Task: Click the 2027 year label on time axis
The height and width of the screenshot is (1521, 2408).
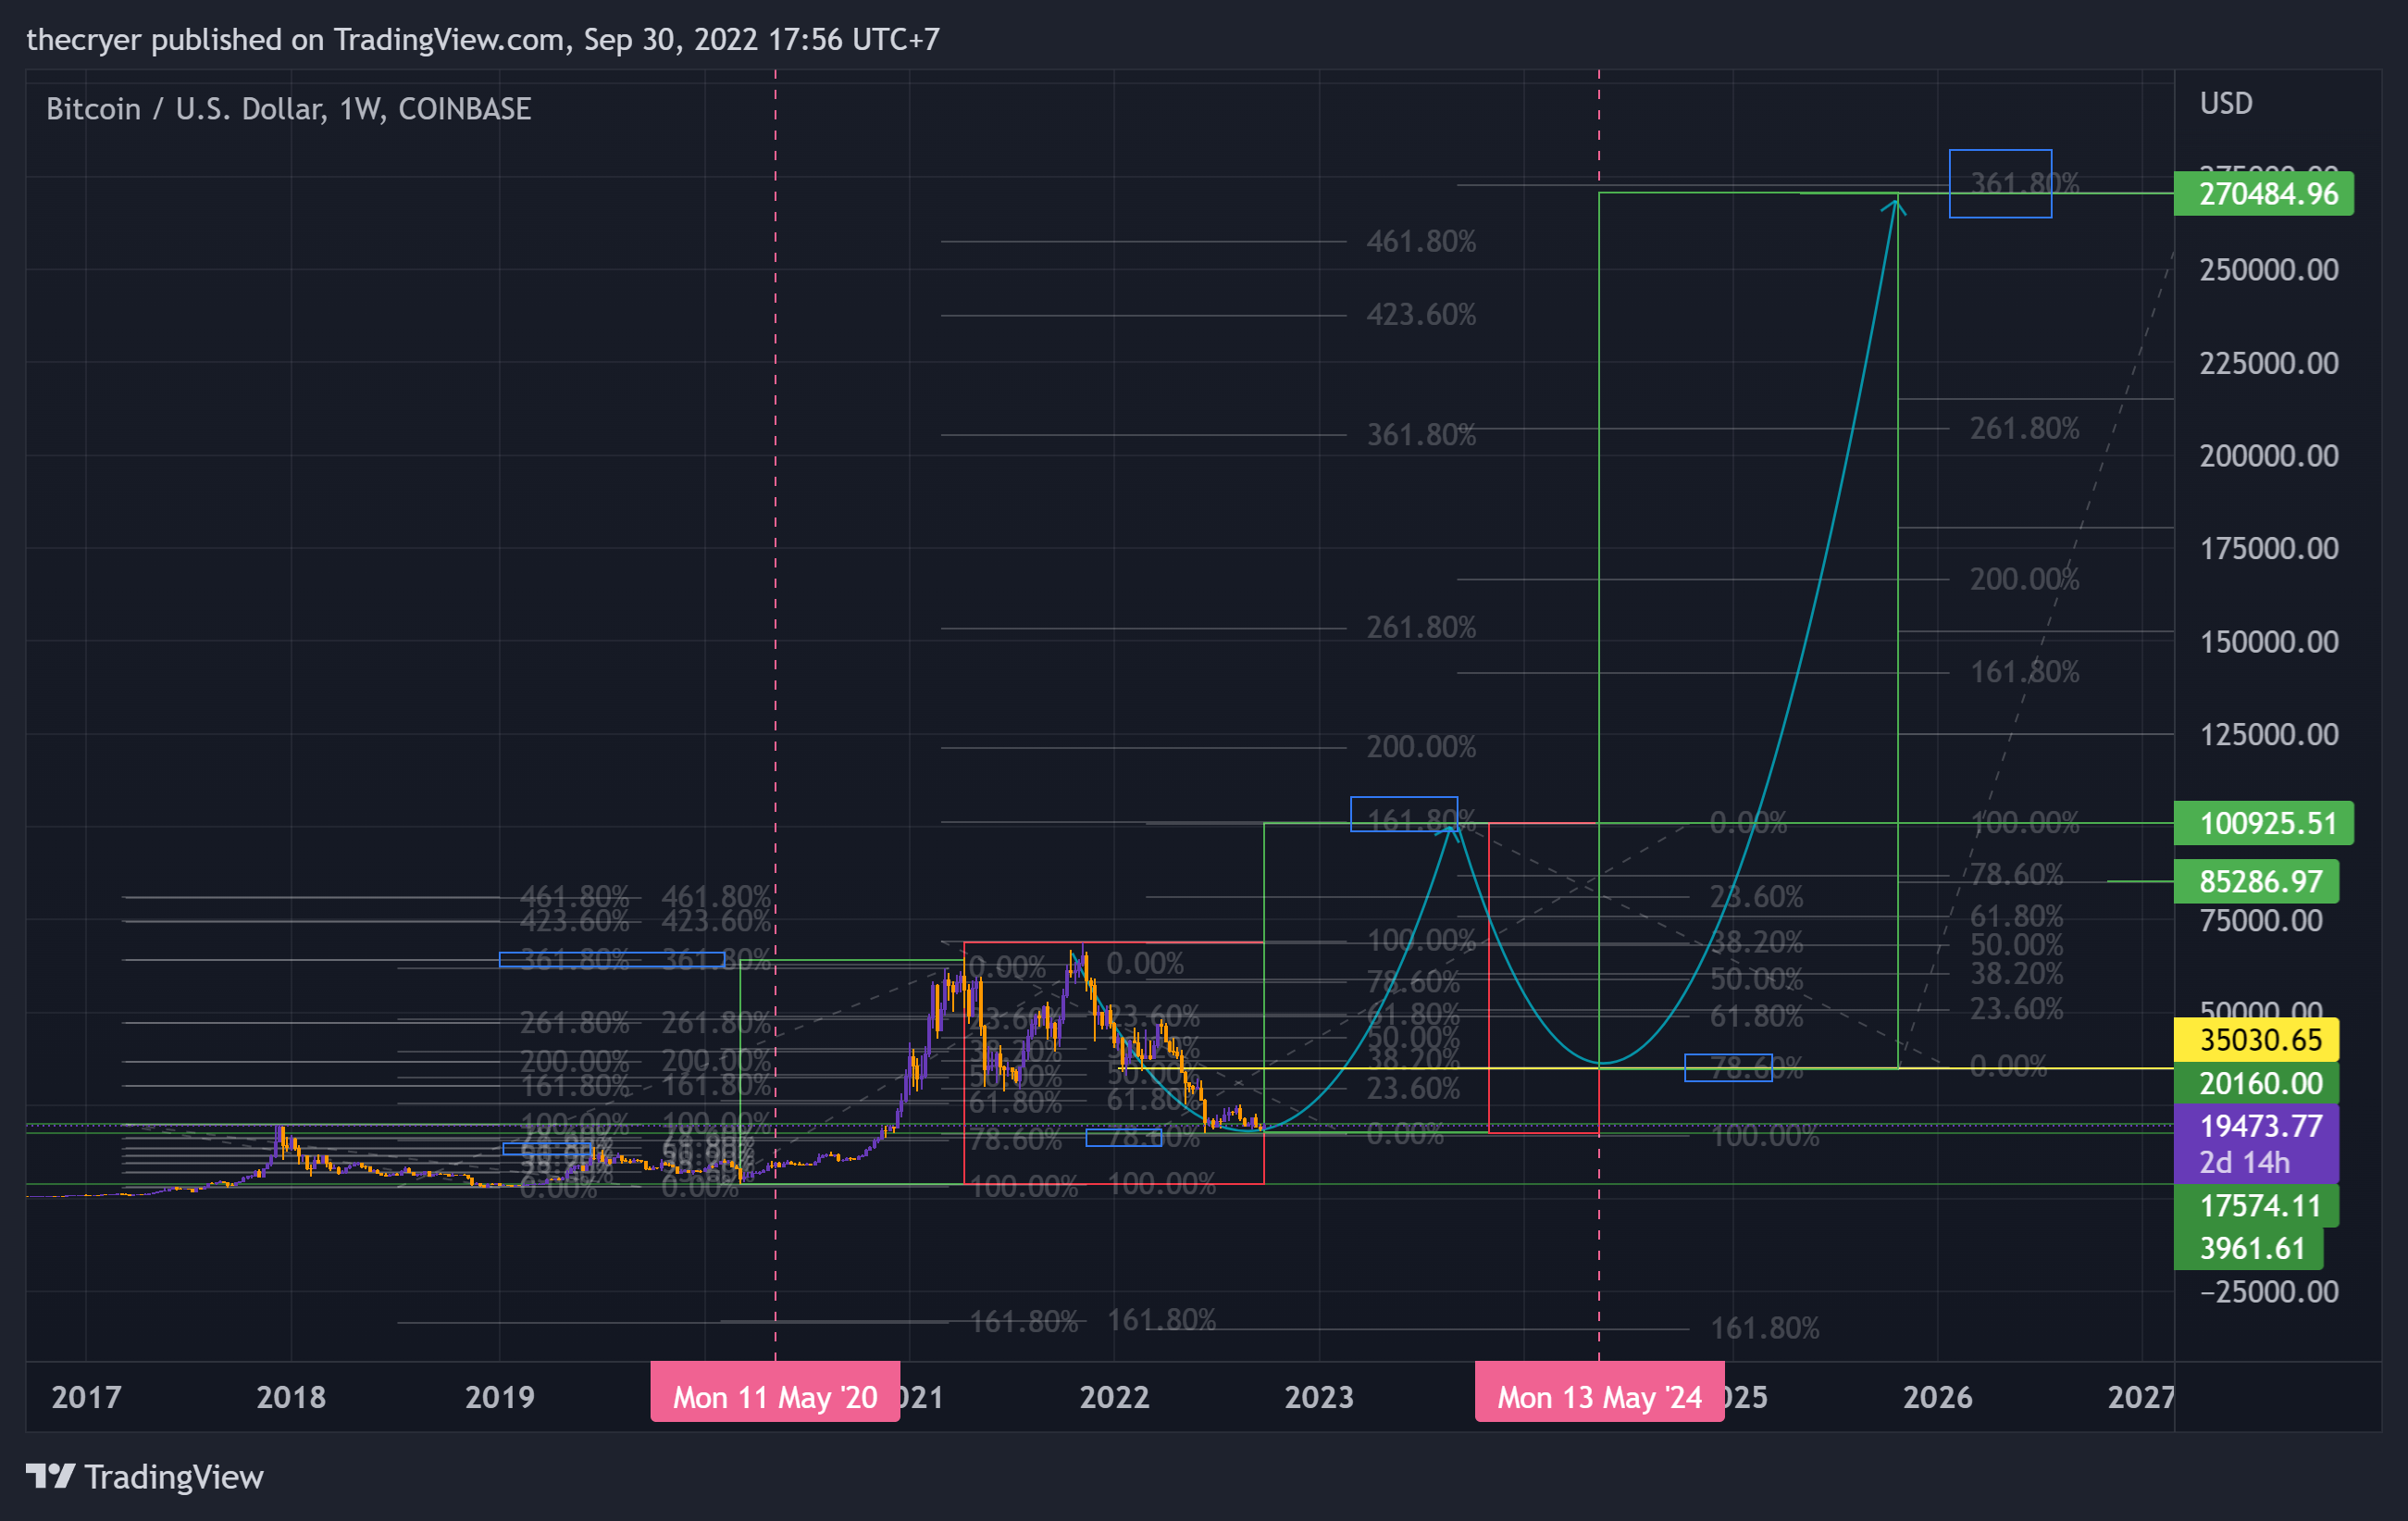Action: point(2140,1397)
